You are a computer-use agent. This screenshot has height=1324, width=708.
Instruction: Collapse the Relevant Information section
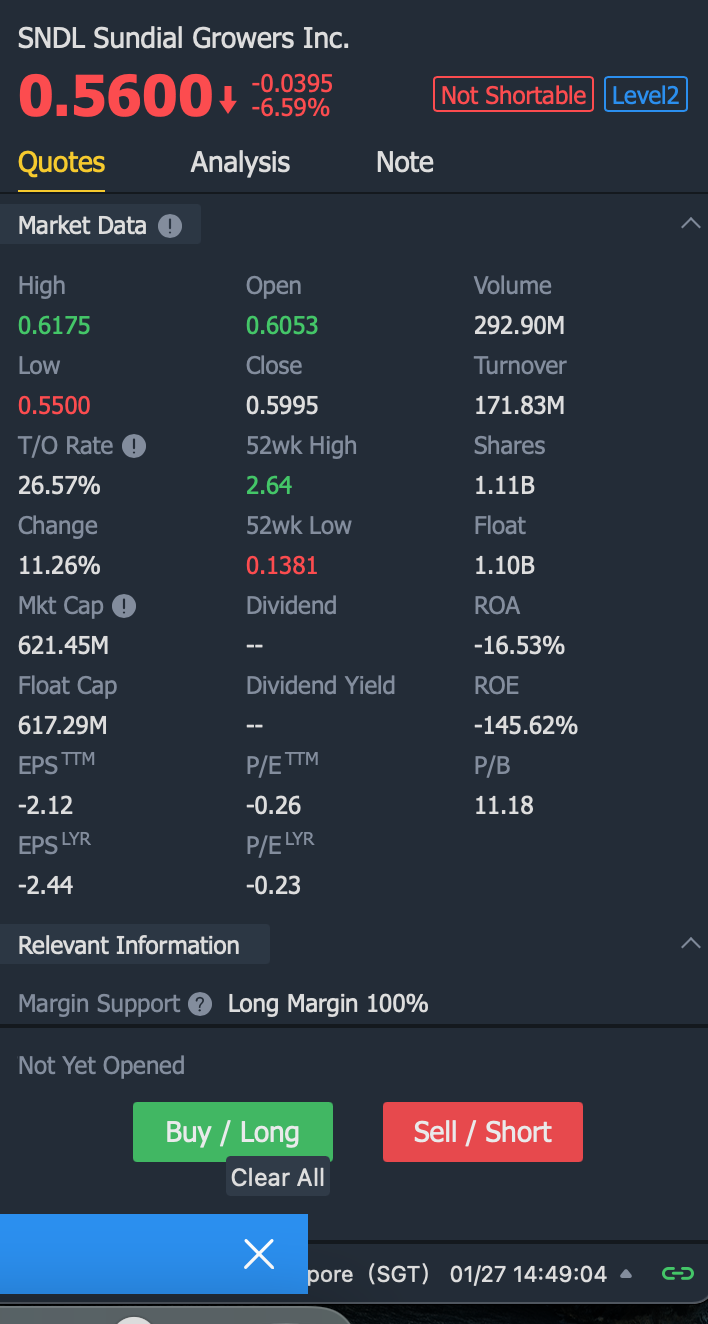click(x=690, y=943)
